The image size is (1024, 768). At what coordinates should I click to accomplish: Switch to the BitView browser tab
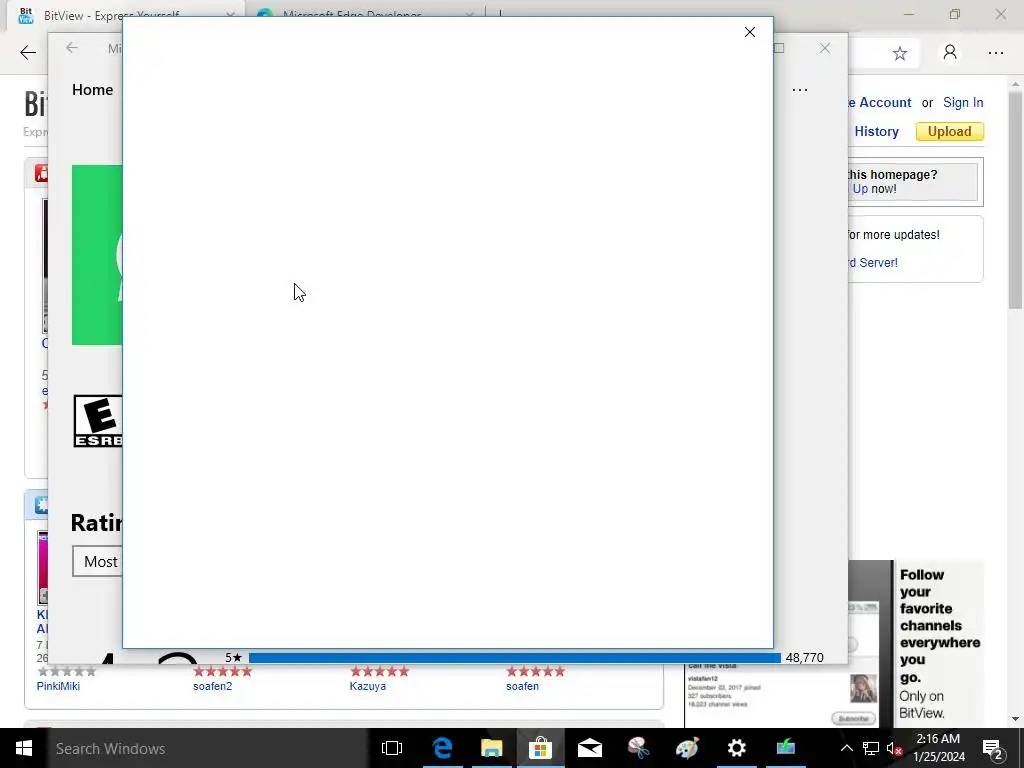coord(125,14)
